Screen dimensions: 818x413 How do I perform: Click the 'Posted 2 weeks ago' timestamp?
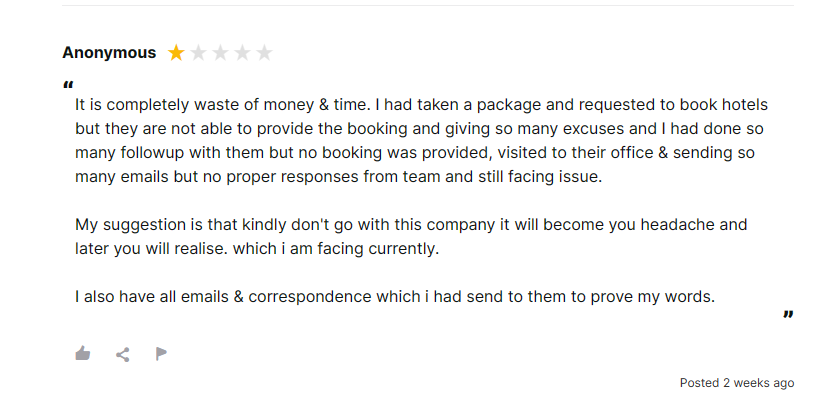pyautogui.click(x=737, y=383)
